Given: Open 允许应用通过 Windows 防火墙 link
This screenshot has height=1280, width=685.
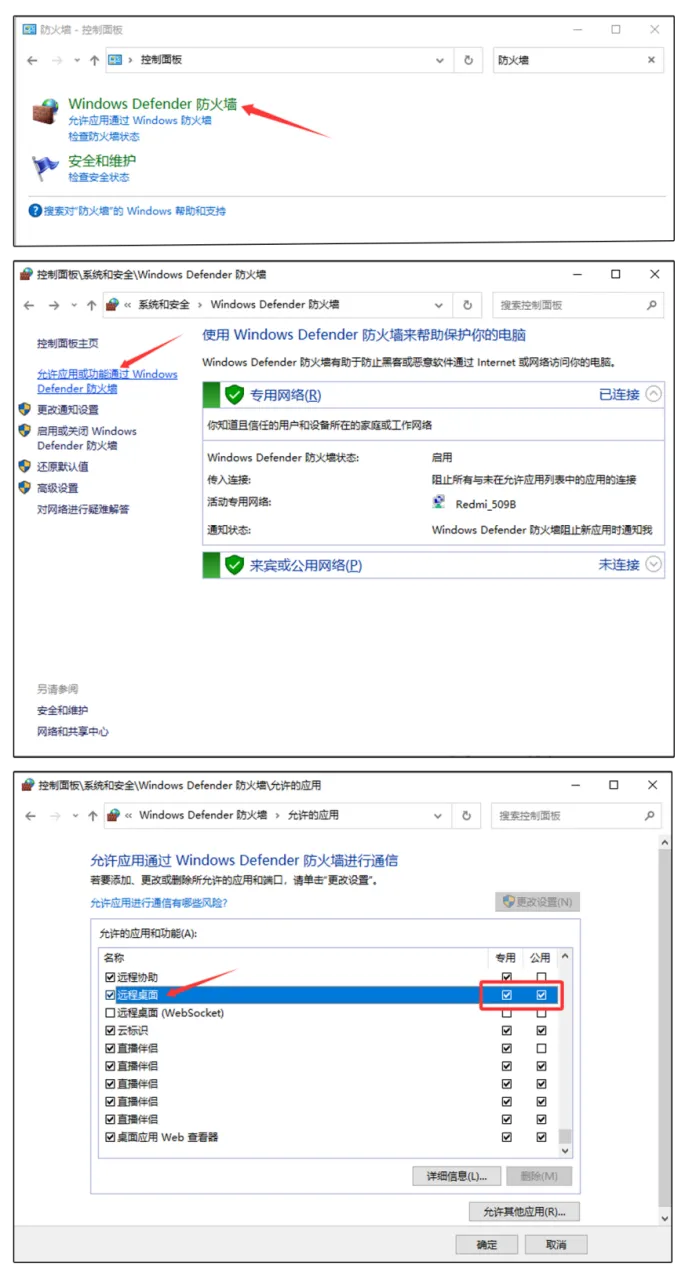Looking at the screenshot, I should click(x=140, y=120).
